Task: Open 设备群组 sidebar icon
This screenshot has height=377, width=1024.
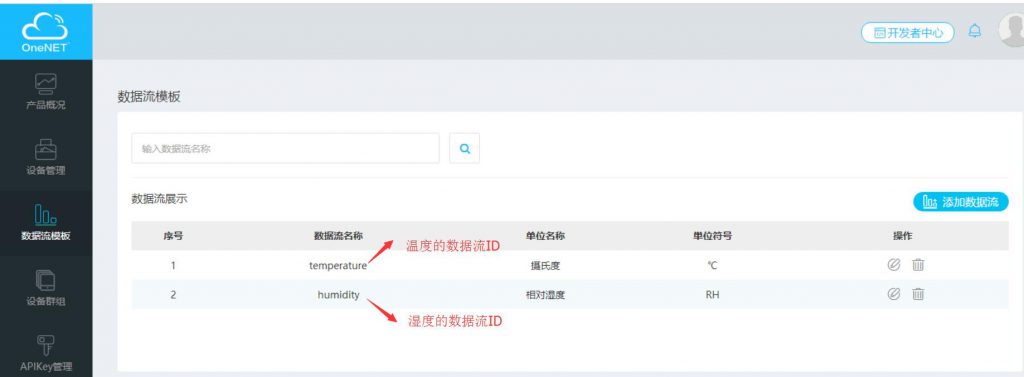Action: (45, 280)
